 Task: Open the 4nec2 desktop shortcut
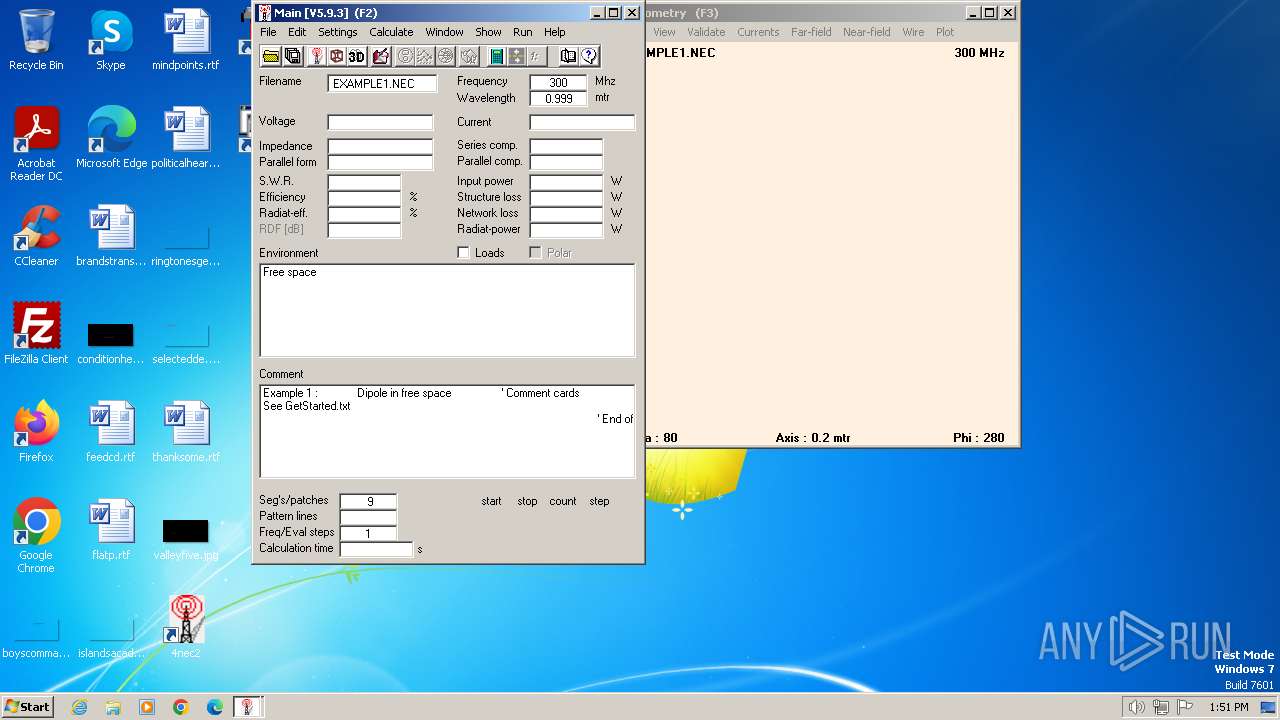pyautogui.click(x=185, y=627)
